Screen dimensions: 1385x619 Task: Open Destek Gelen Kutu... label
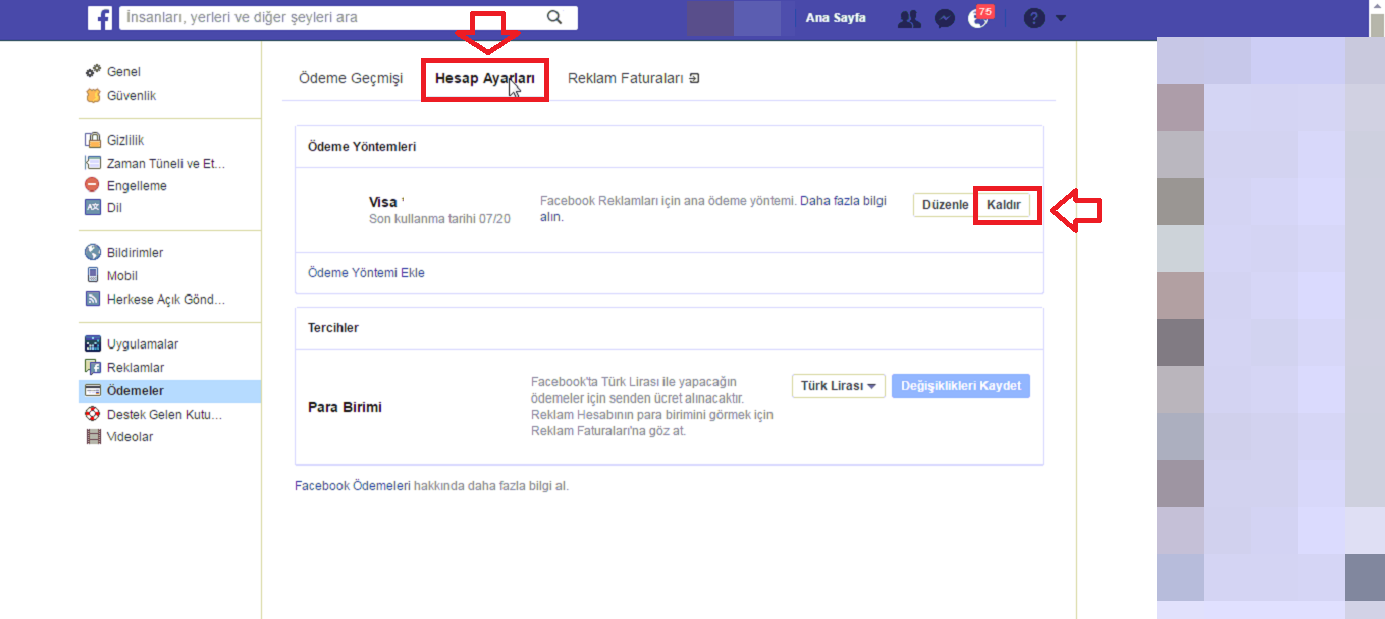[x=164, y=414]
